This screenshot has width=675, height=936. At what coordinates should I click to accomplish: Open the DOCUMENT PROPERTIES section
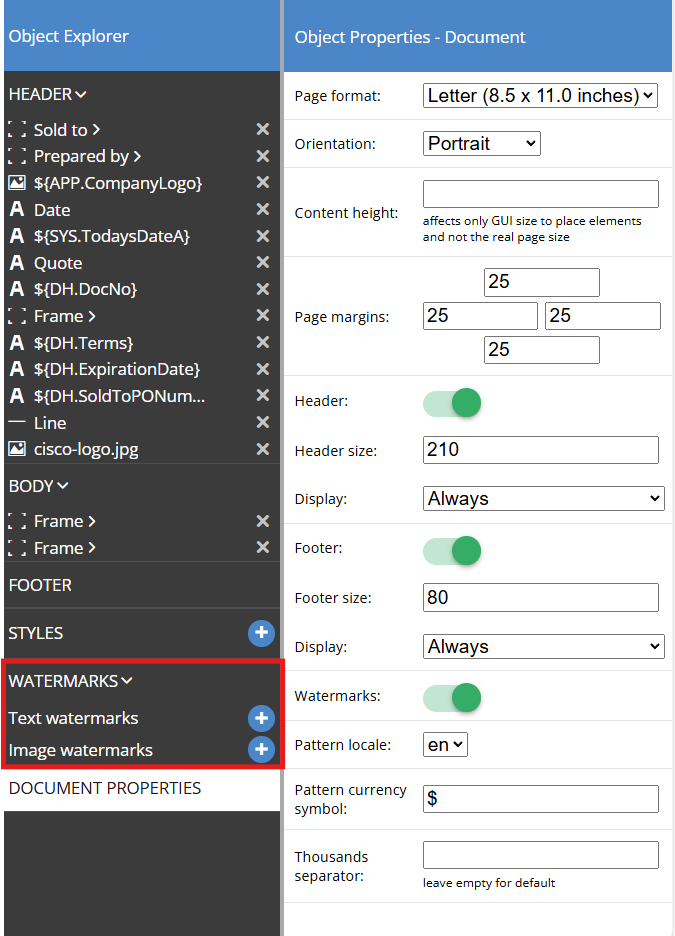pos(105,788)
